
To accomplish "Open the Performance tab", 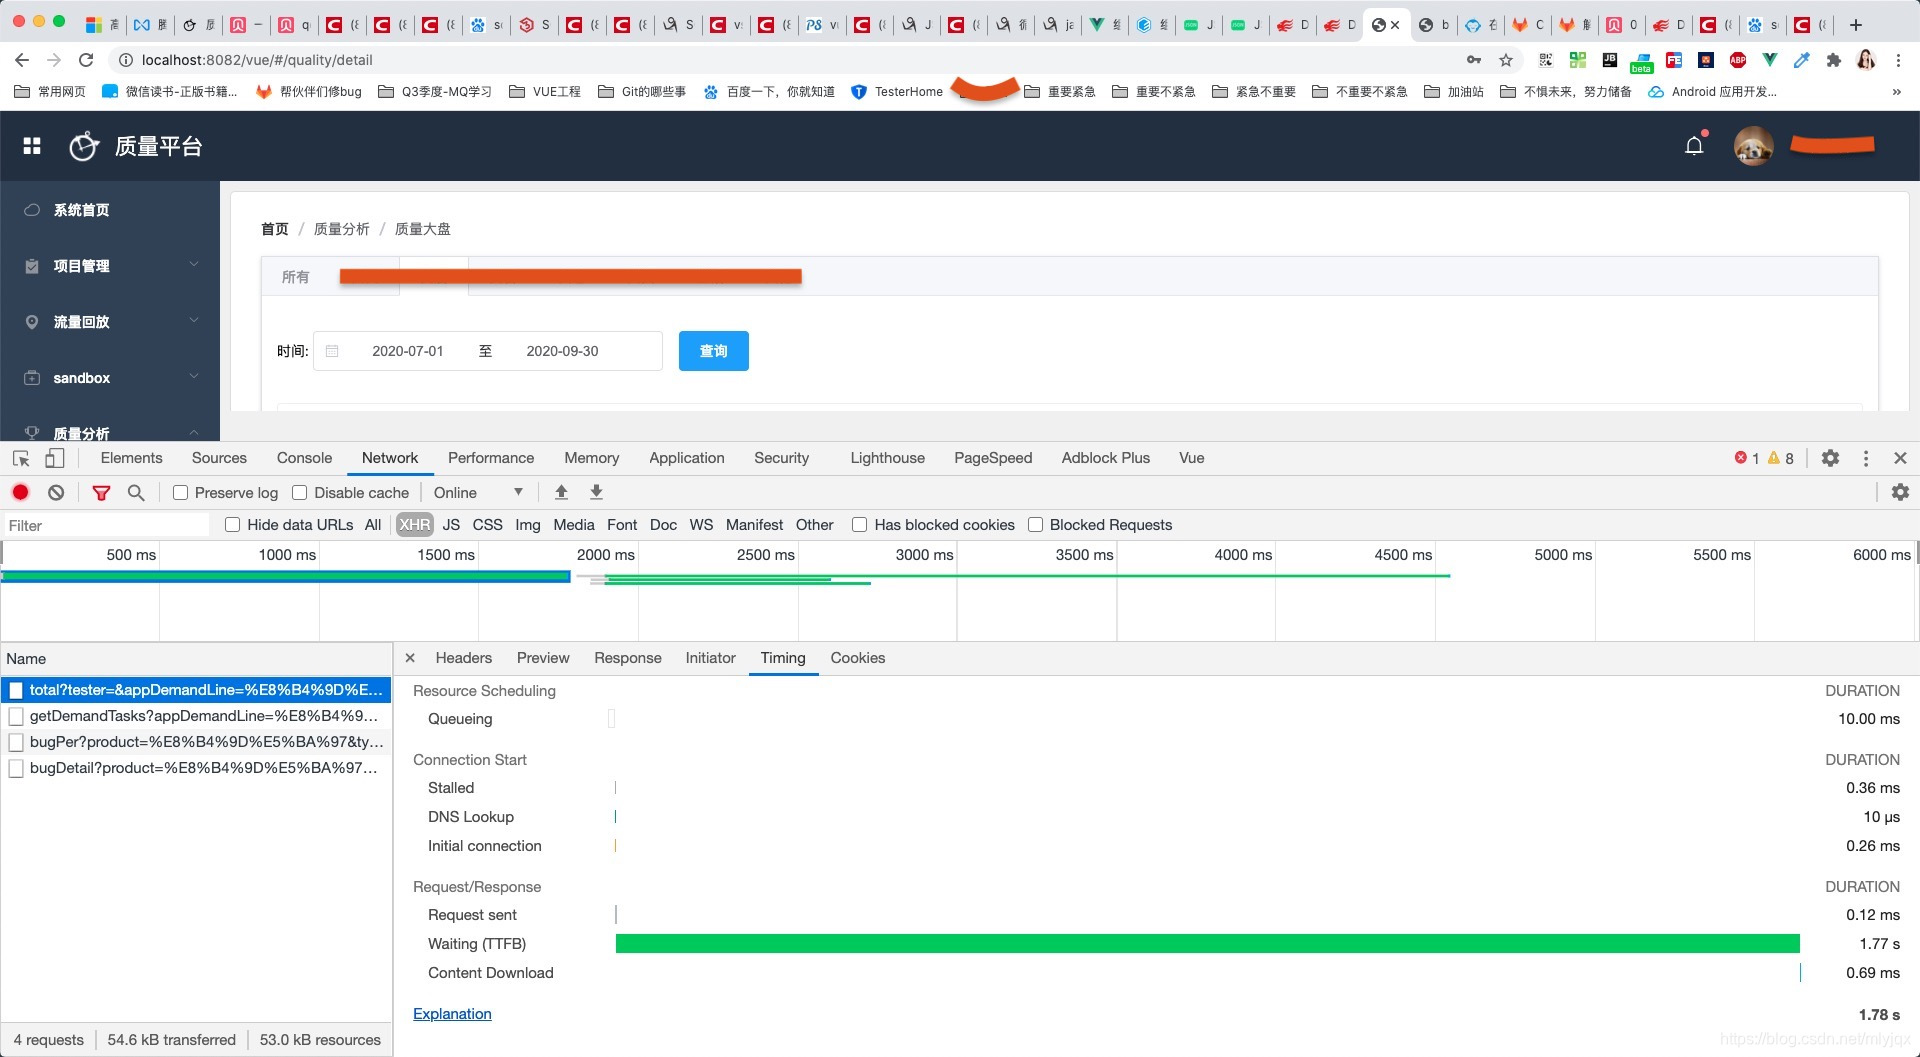I will [491, 458].
